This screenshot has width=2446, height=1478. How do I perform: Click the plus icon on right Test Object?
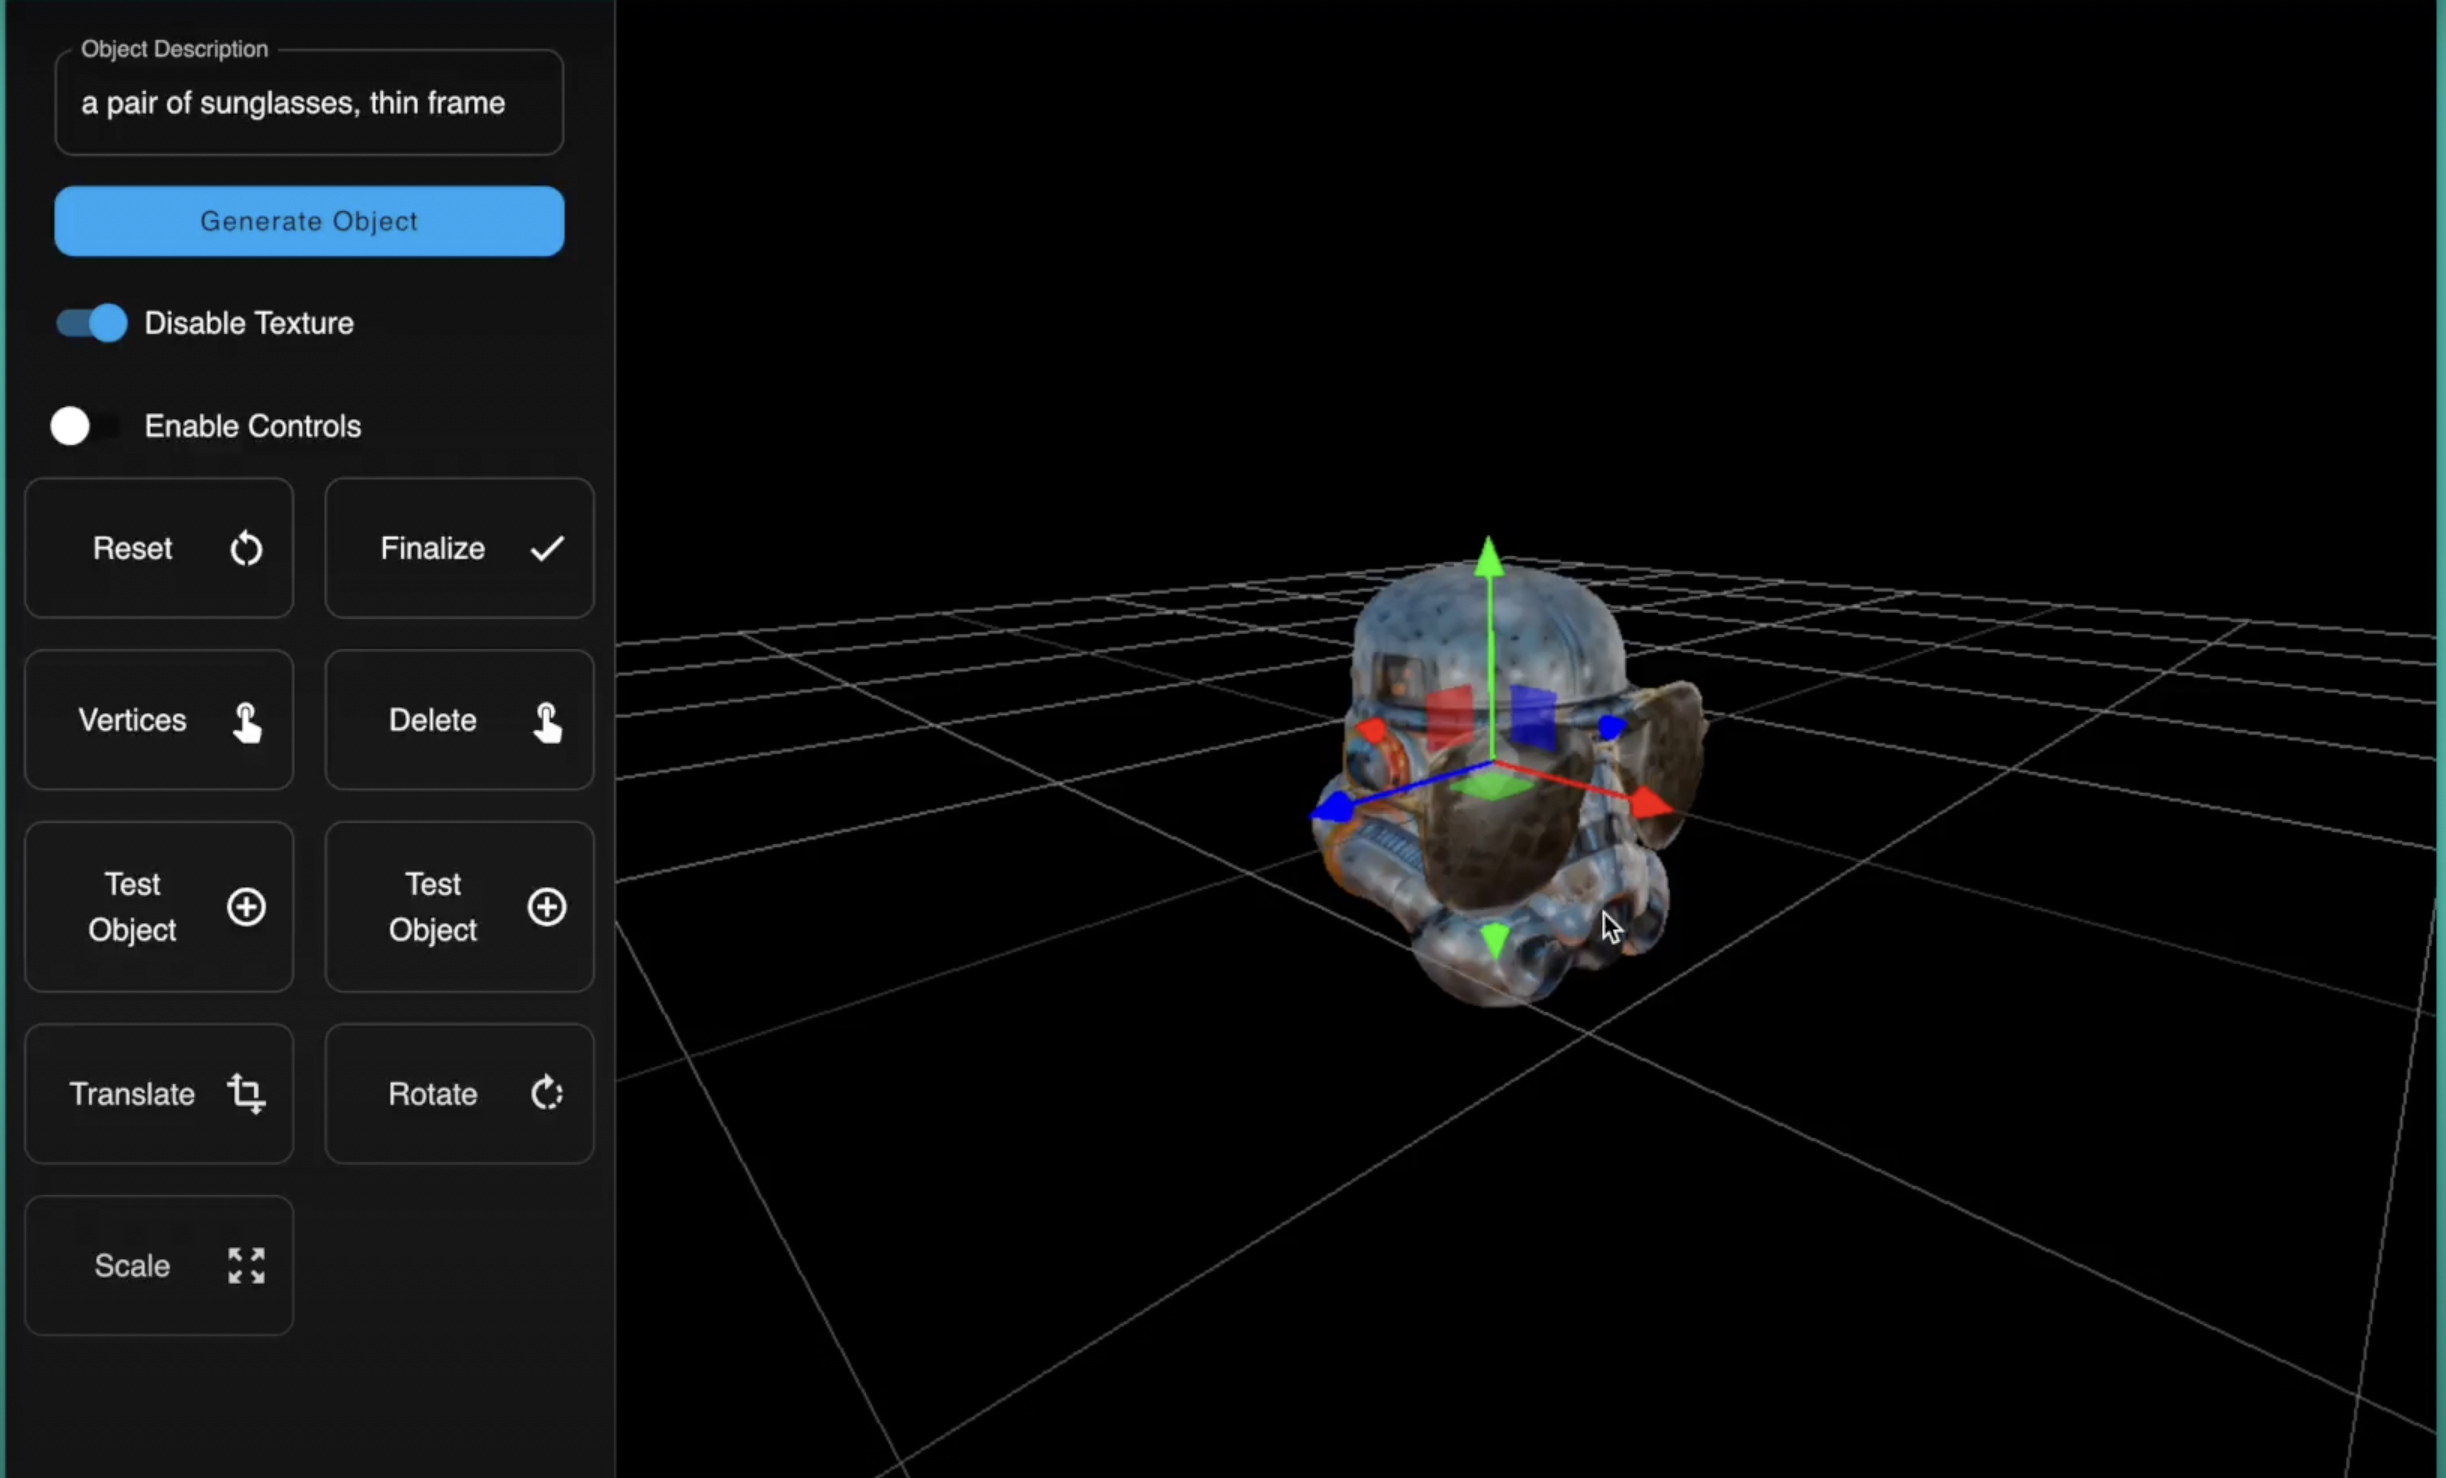point(547,907)
